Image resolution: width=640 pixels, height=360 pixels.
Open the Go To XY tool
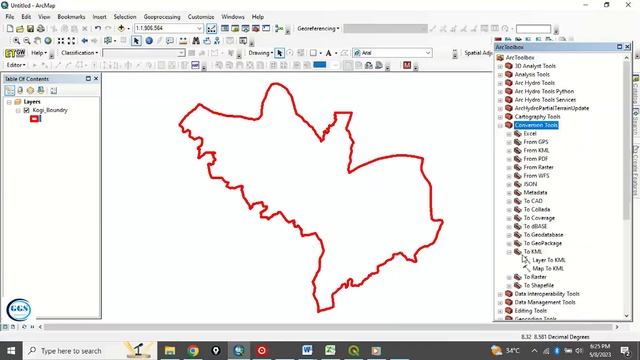217,41
